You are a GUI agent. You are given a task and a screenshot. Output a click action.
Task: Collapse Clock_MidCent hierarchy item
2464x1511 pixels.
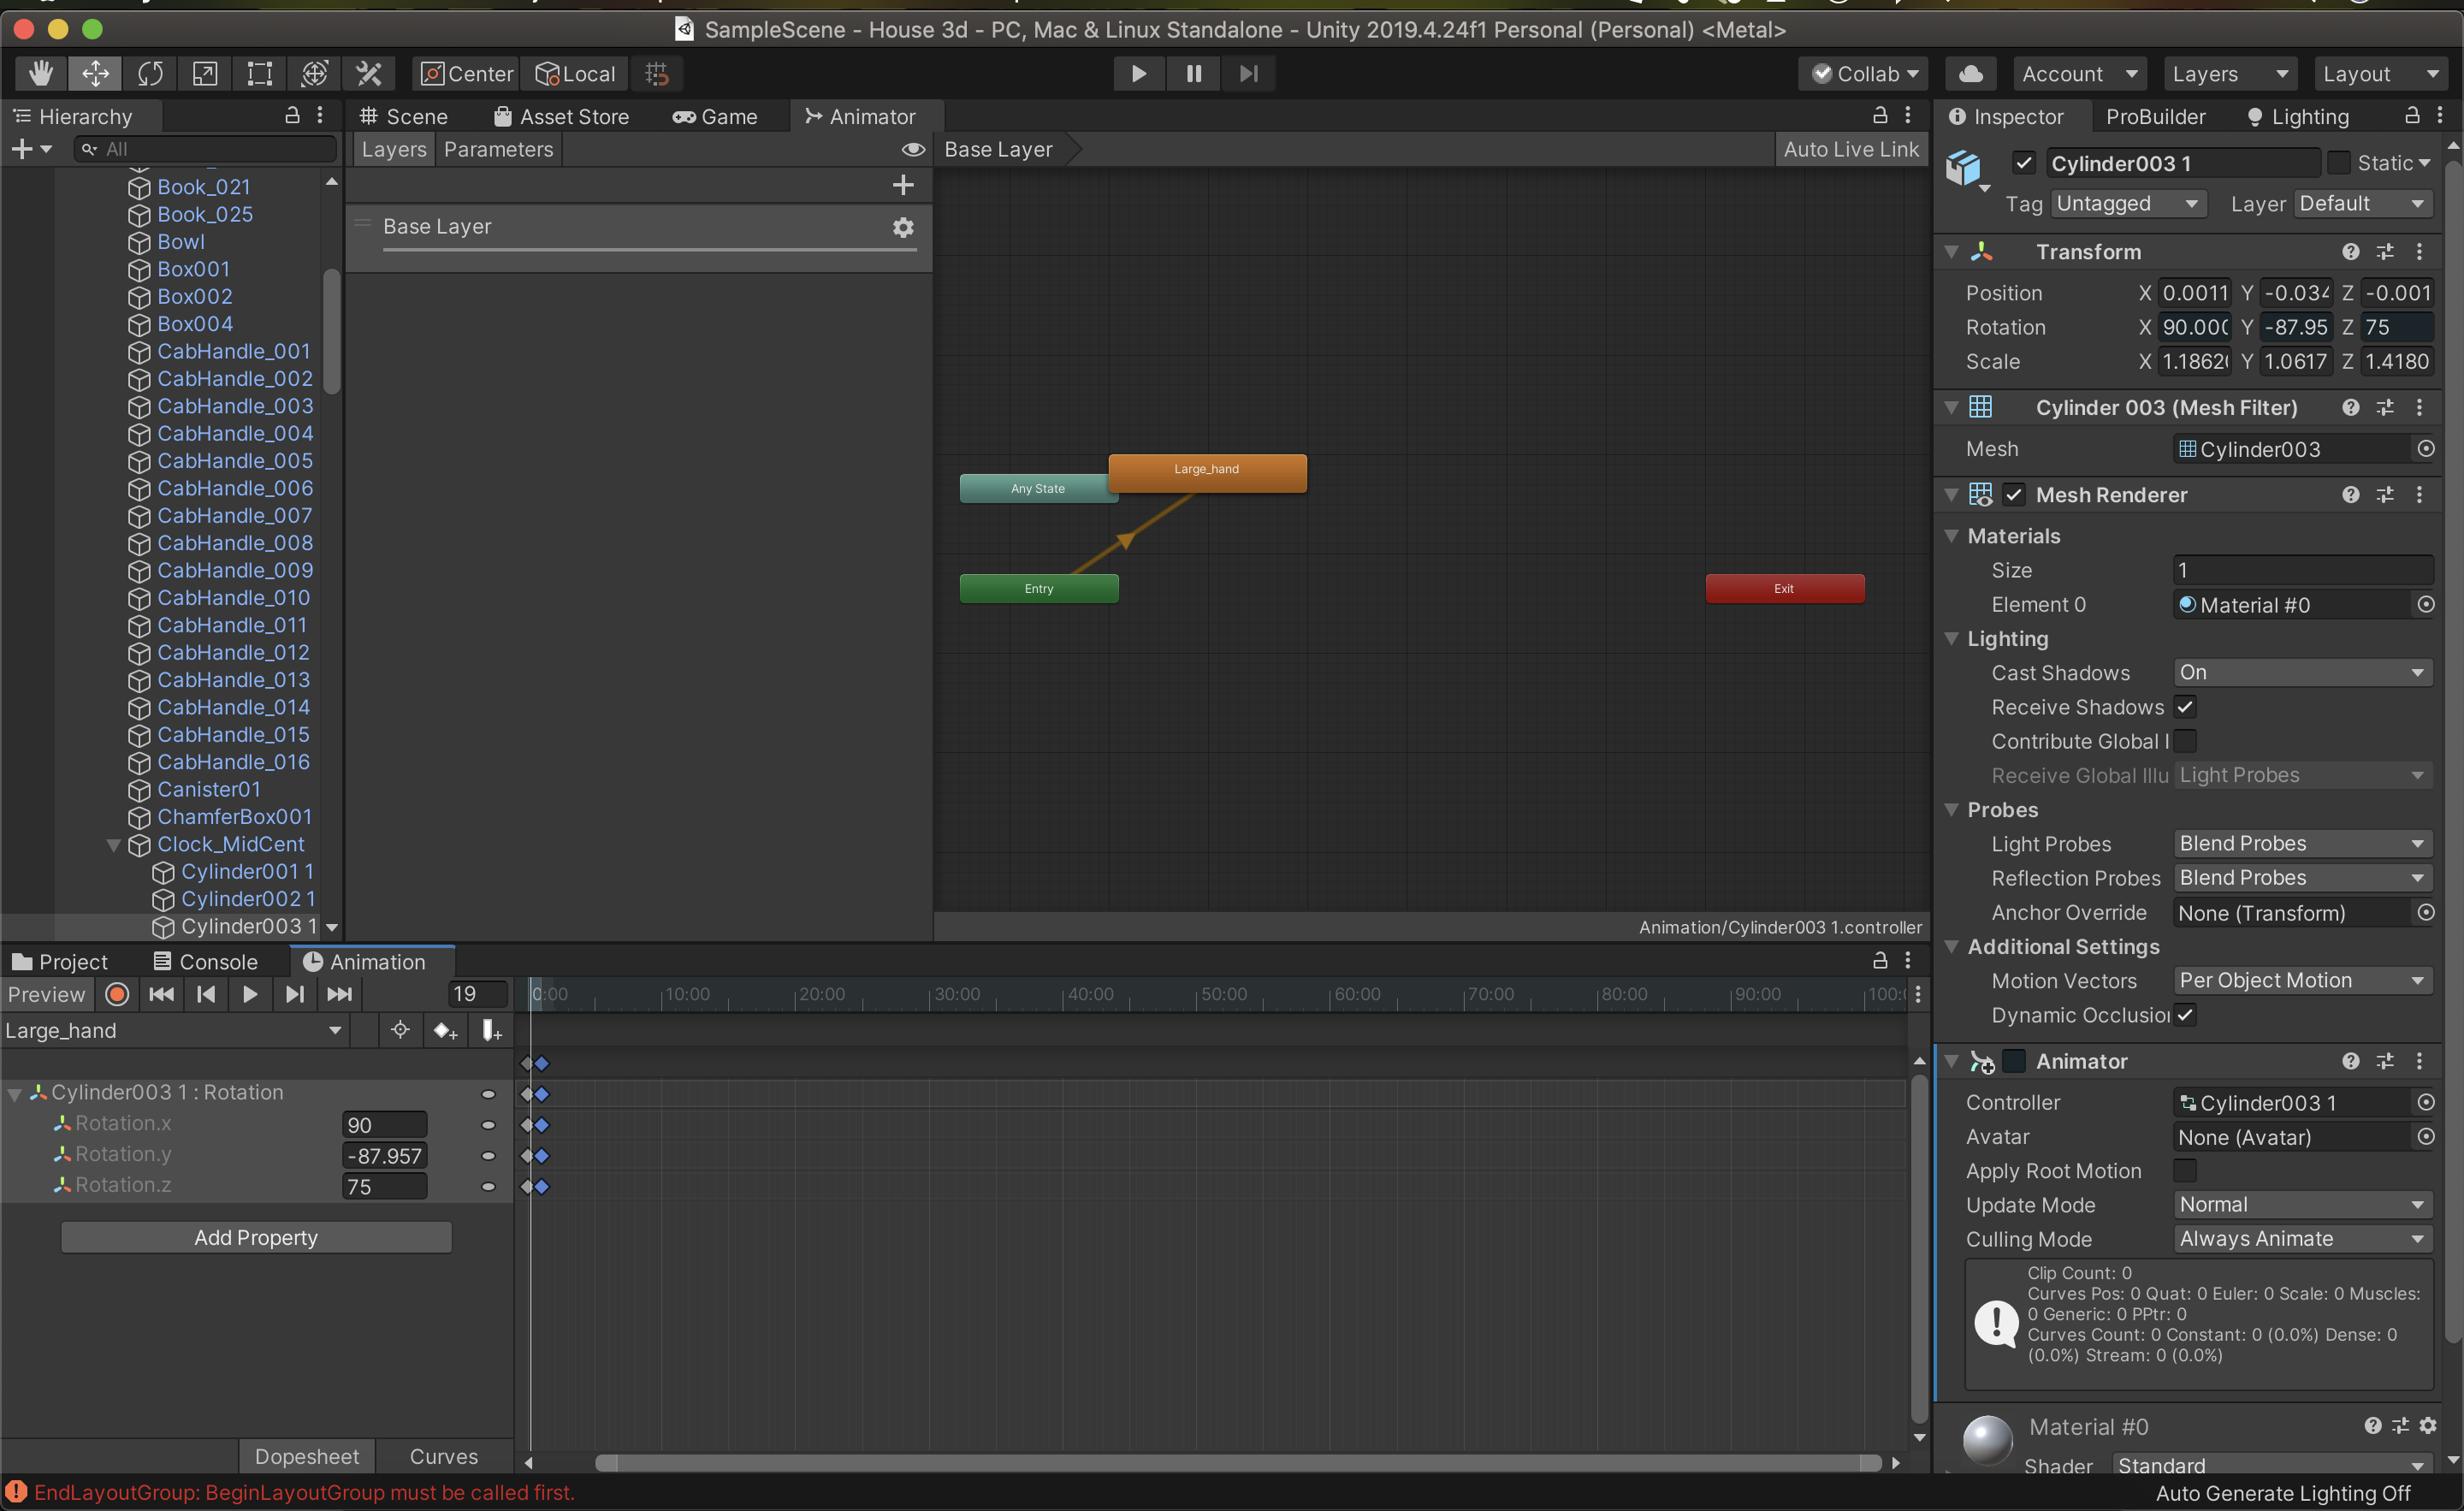pos(113,845)
